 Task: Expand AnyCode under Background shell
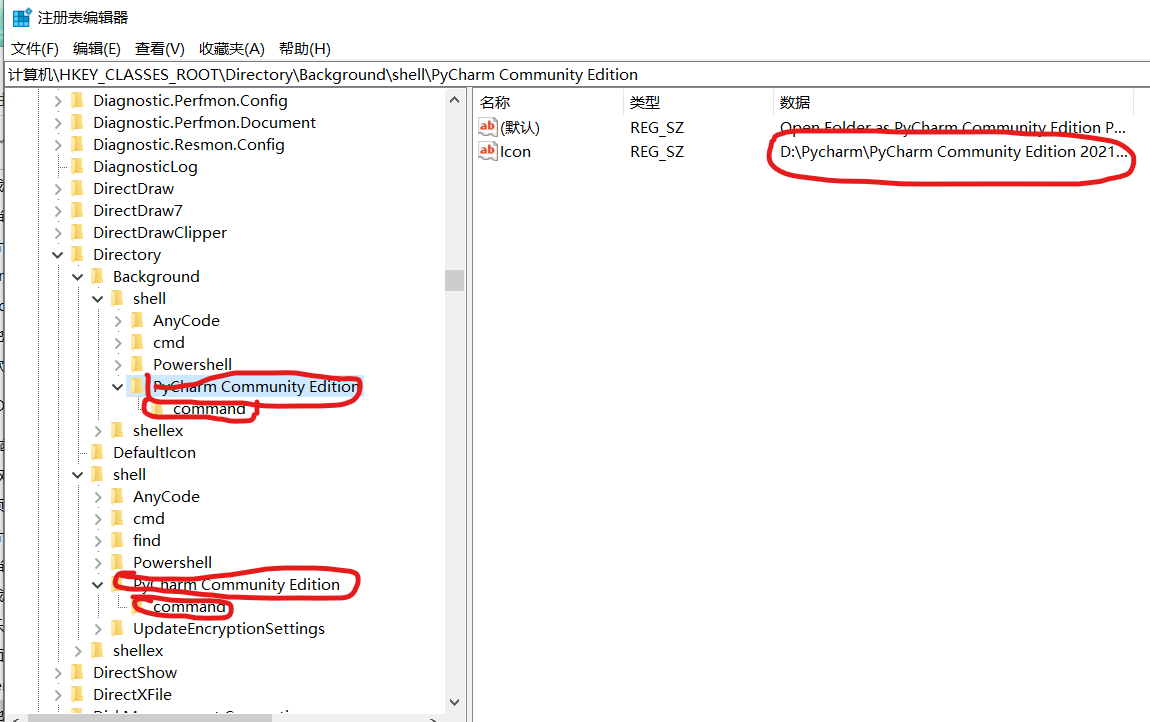coord(117,321)
